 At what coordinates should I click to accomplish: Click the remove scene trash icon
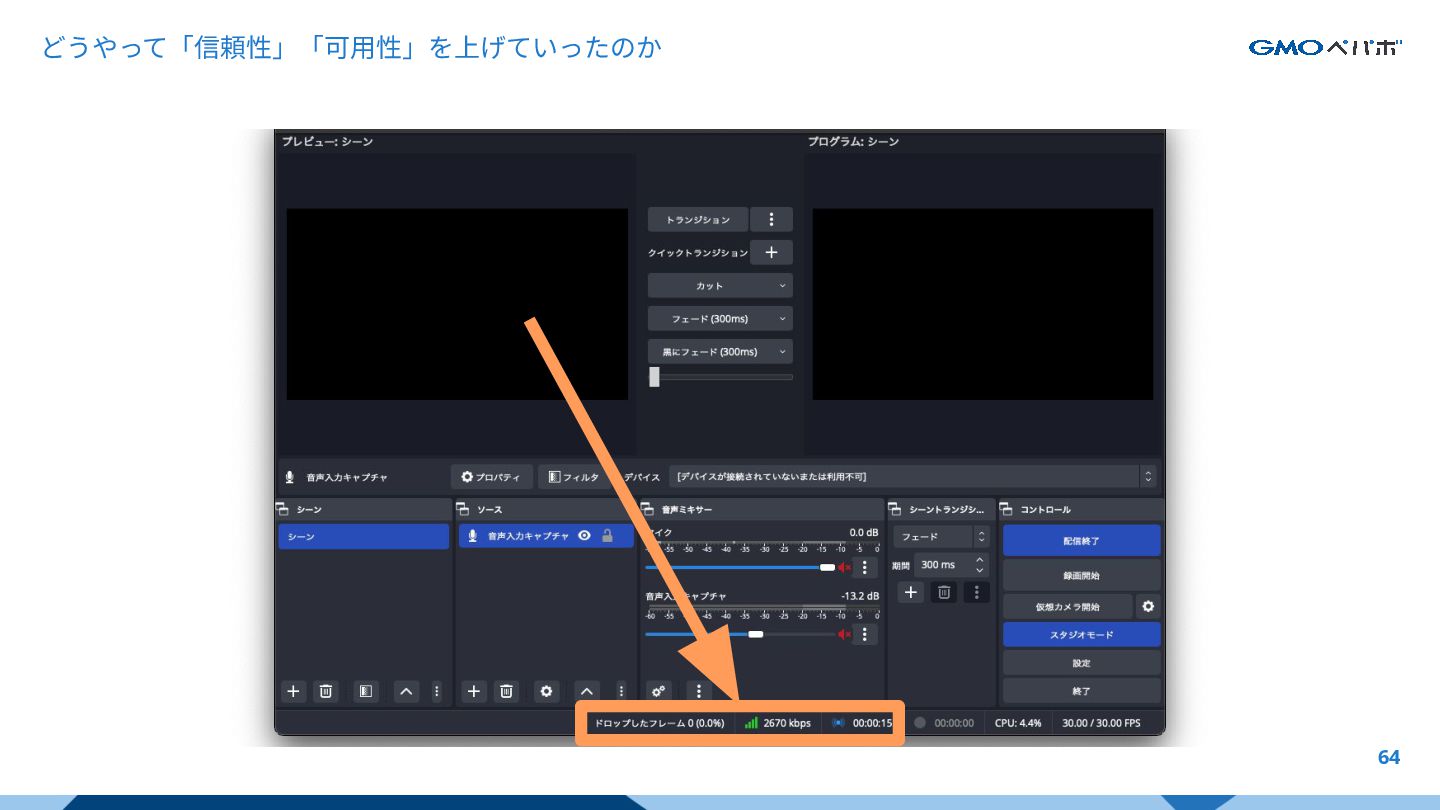tap(325, 691)
